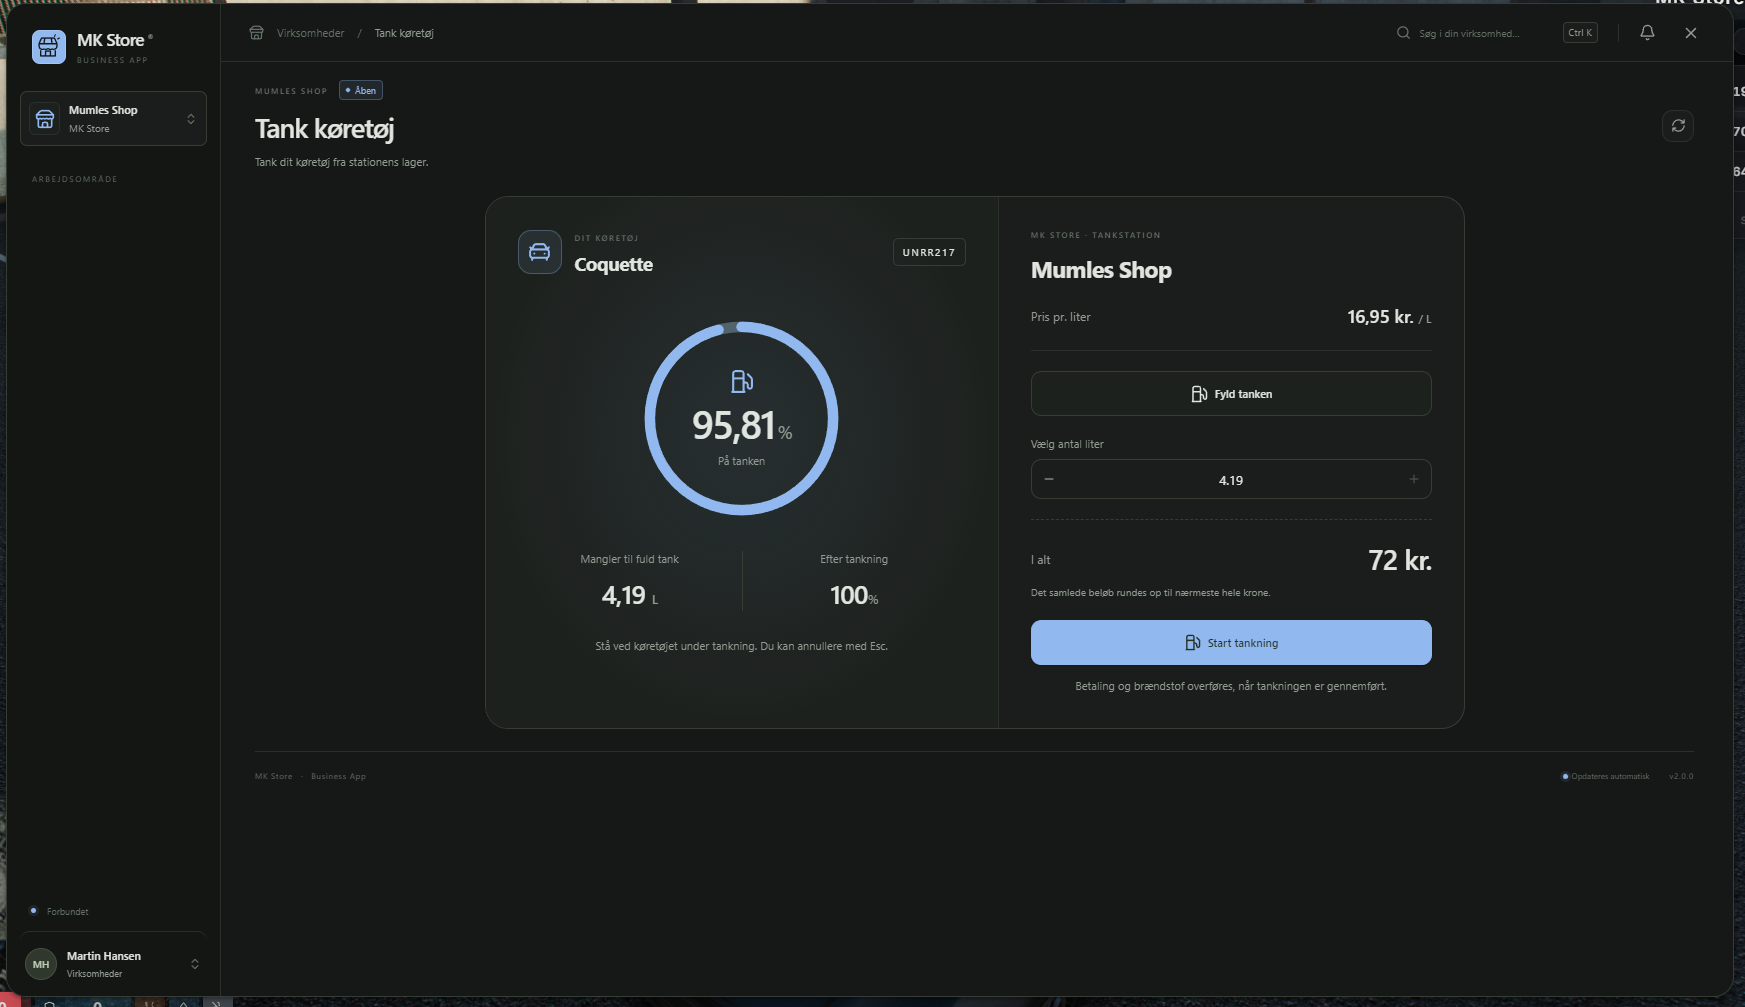1745x1007 pixels.
Task: Open notifications bell
Action: click(x=1647, y=33)
